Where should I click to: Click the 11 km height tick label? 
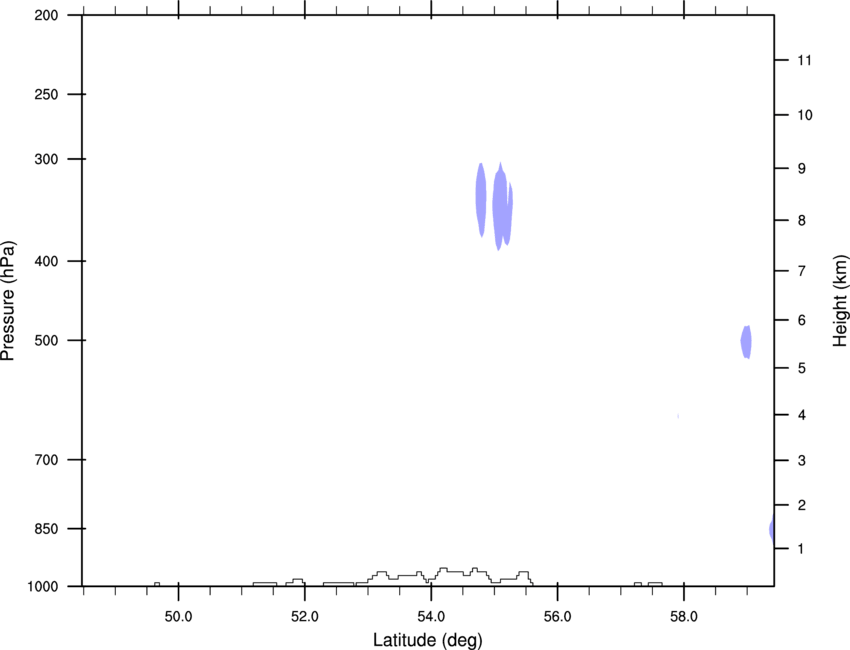pyautogui.click(x=804, y=60)
